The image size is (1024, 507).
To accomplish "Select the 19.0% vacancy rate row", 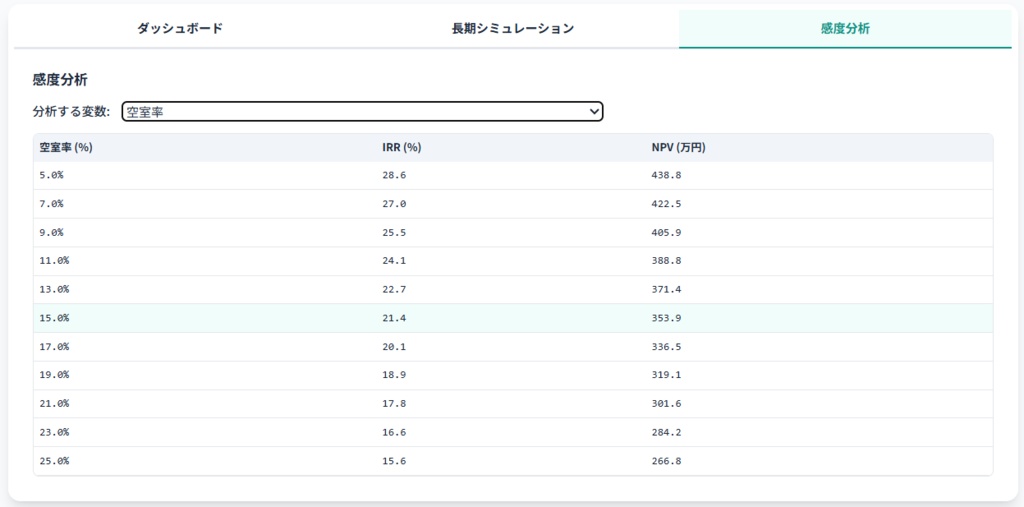I will 54,375.
